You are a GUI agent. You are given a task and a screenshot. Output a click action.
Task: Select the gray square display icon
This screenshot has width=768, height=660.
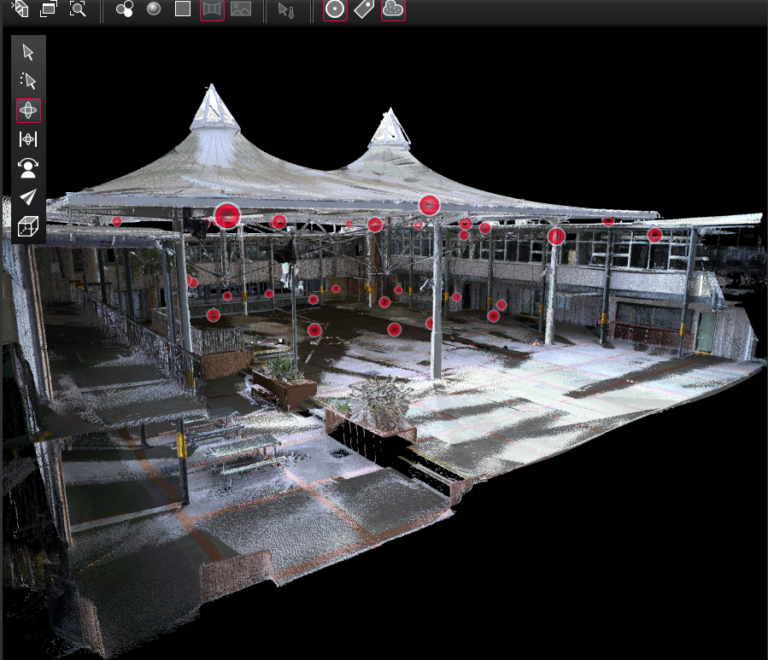[183, 9]
